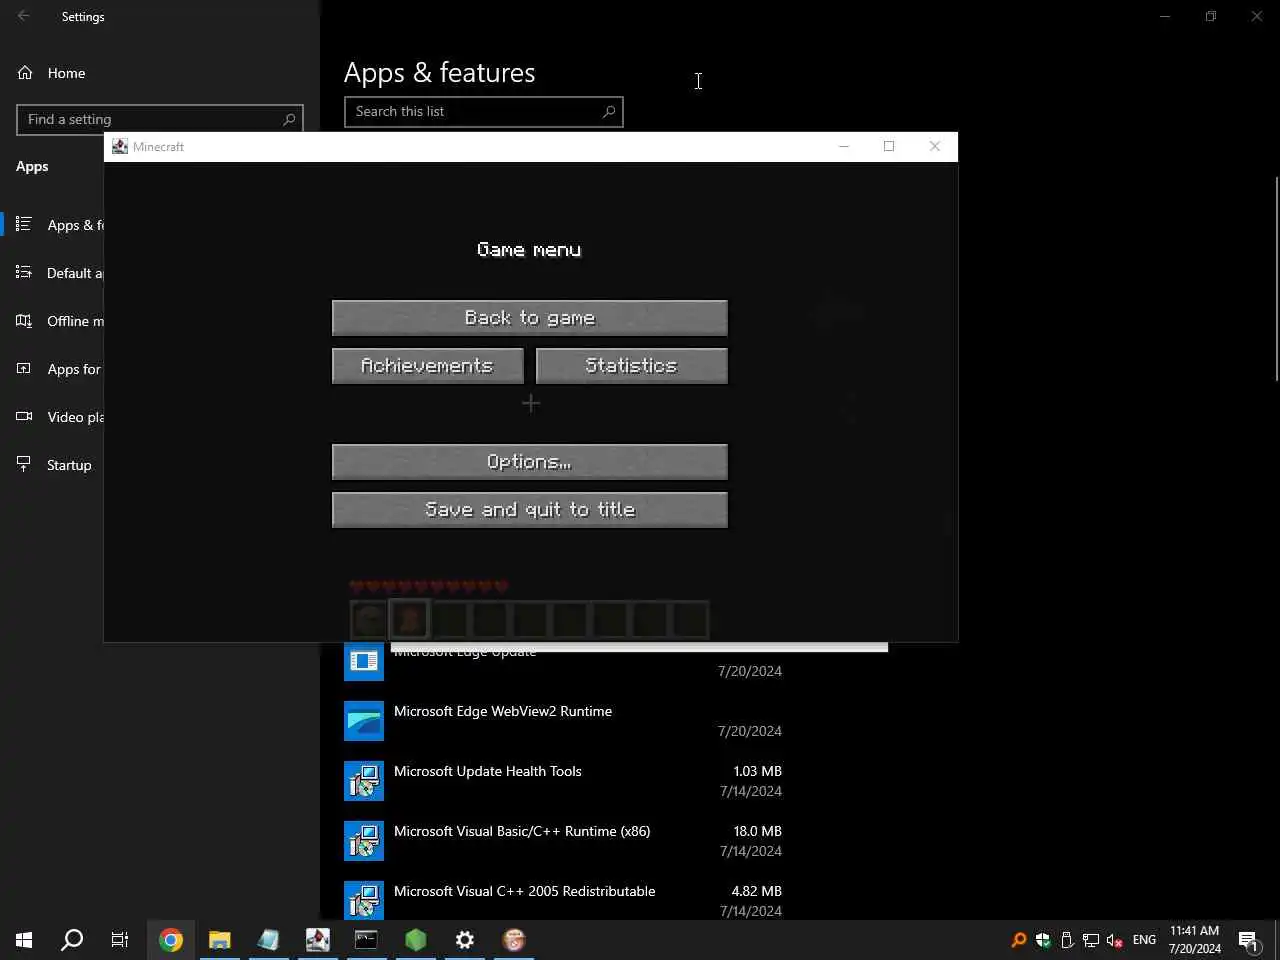Minimize the Minecraft window
The height and width of the screenshot is (960, 1280).
(x=844, y=146)
